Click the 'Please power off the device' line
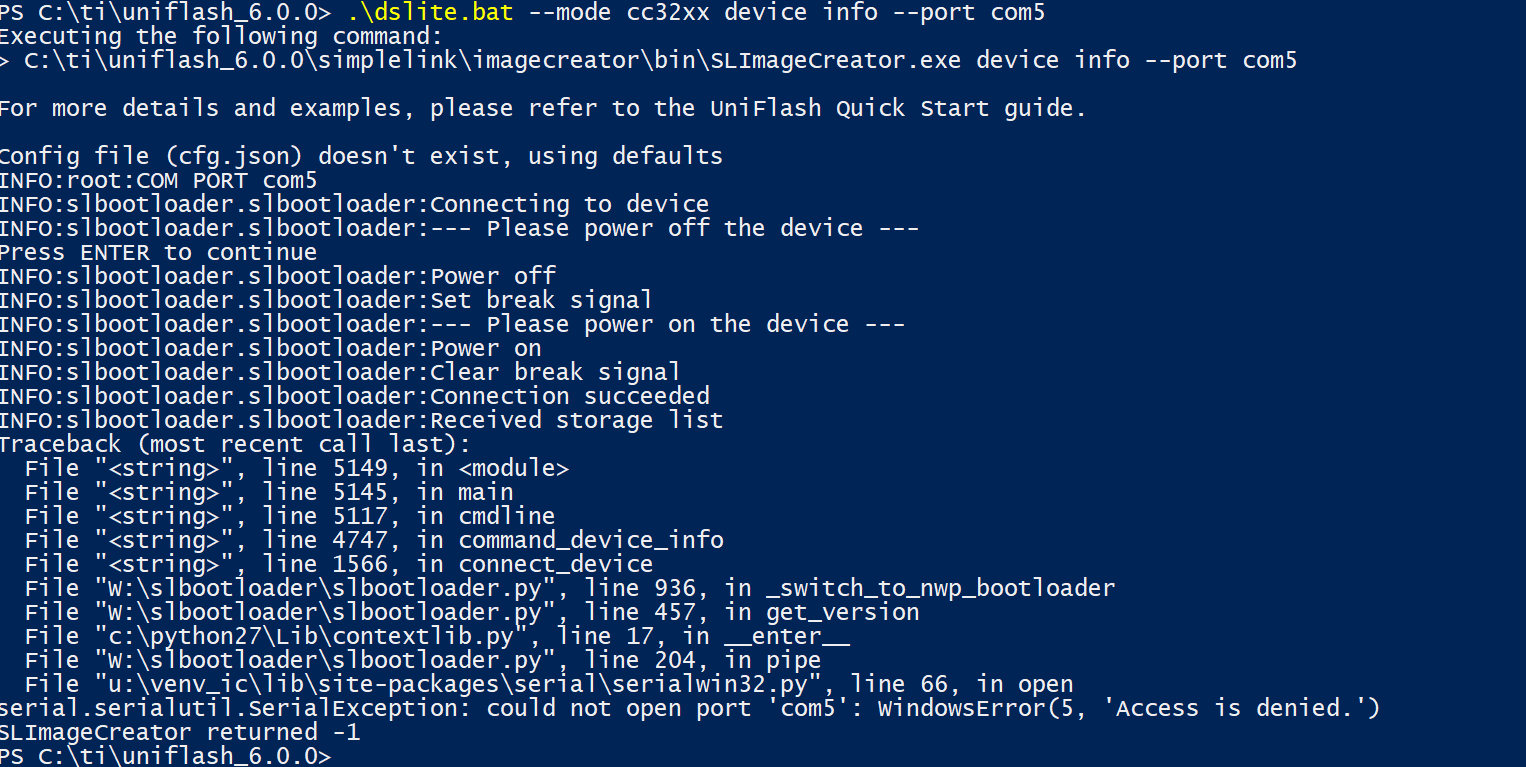Screen dimensions: 1526x767 459,229
